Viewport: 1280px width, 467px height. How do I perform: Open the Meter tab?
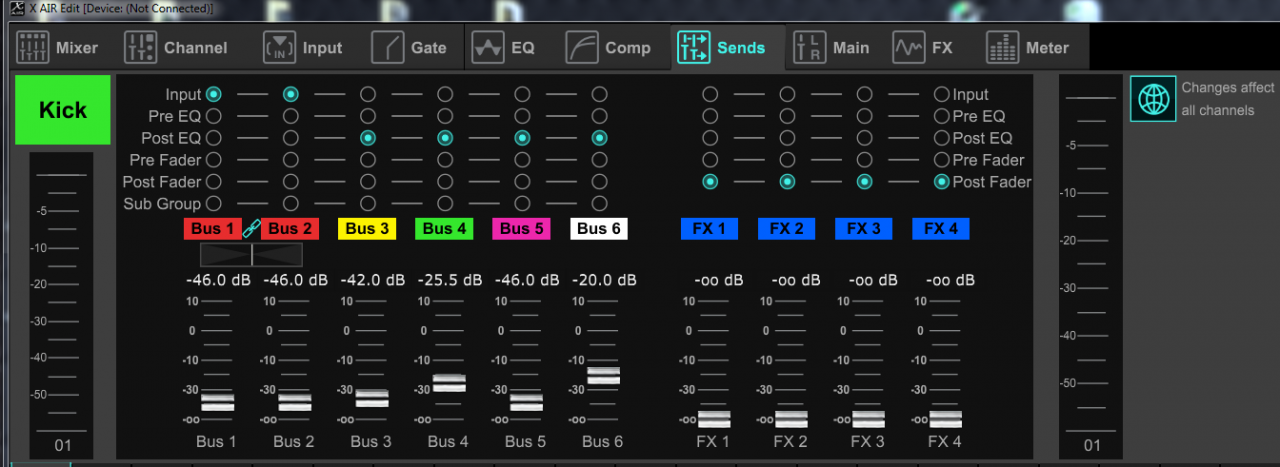(1028, 47)
